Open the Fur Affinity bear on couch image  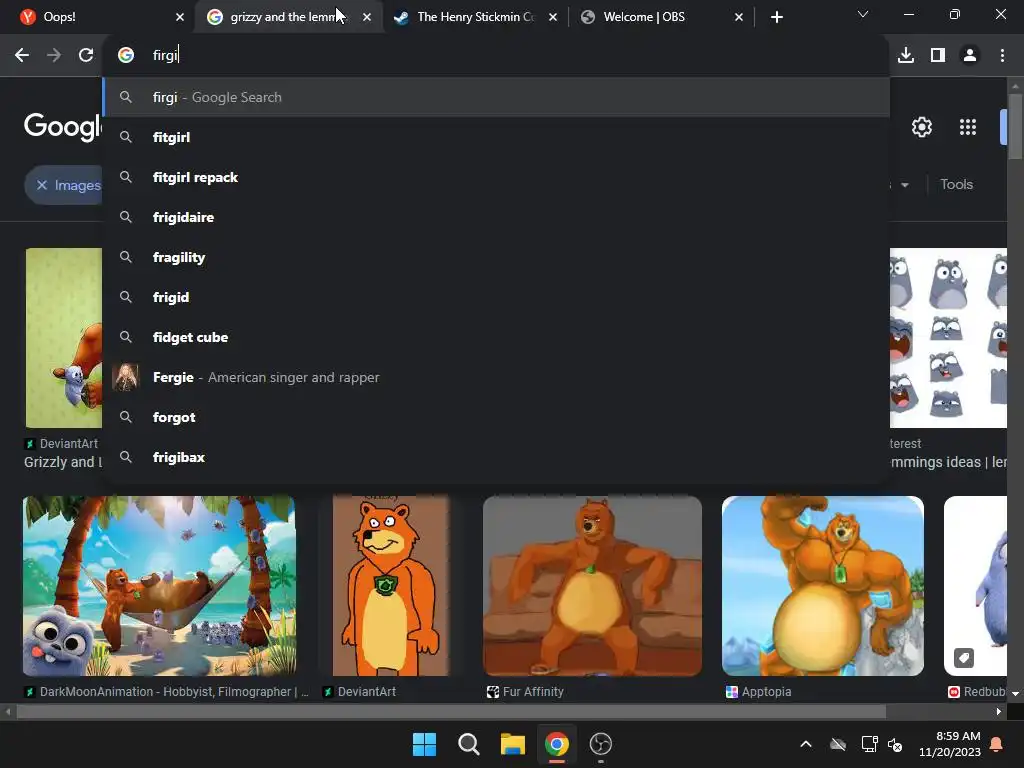(592, 586)
